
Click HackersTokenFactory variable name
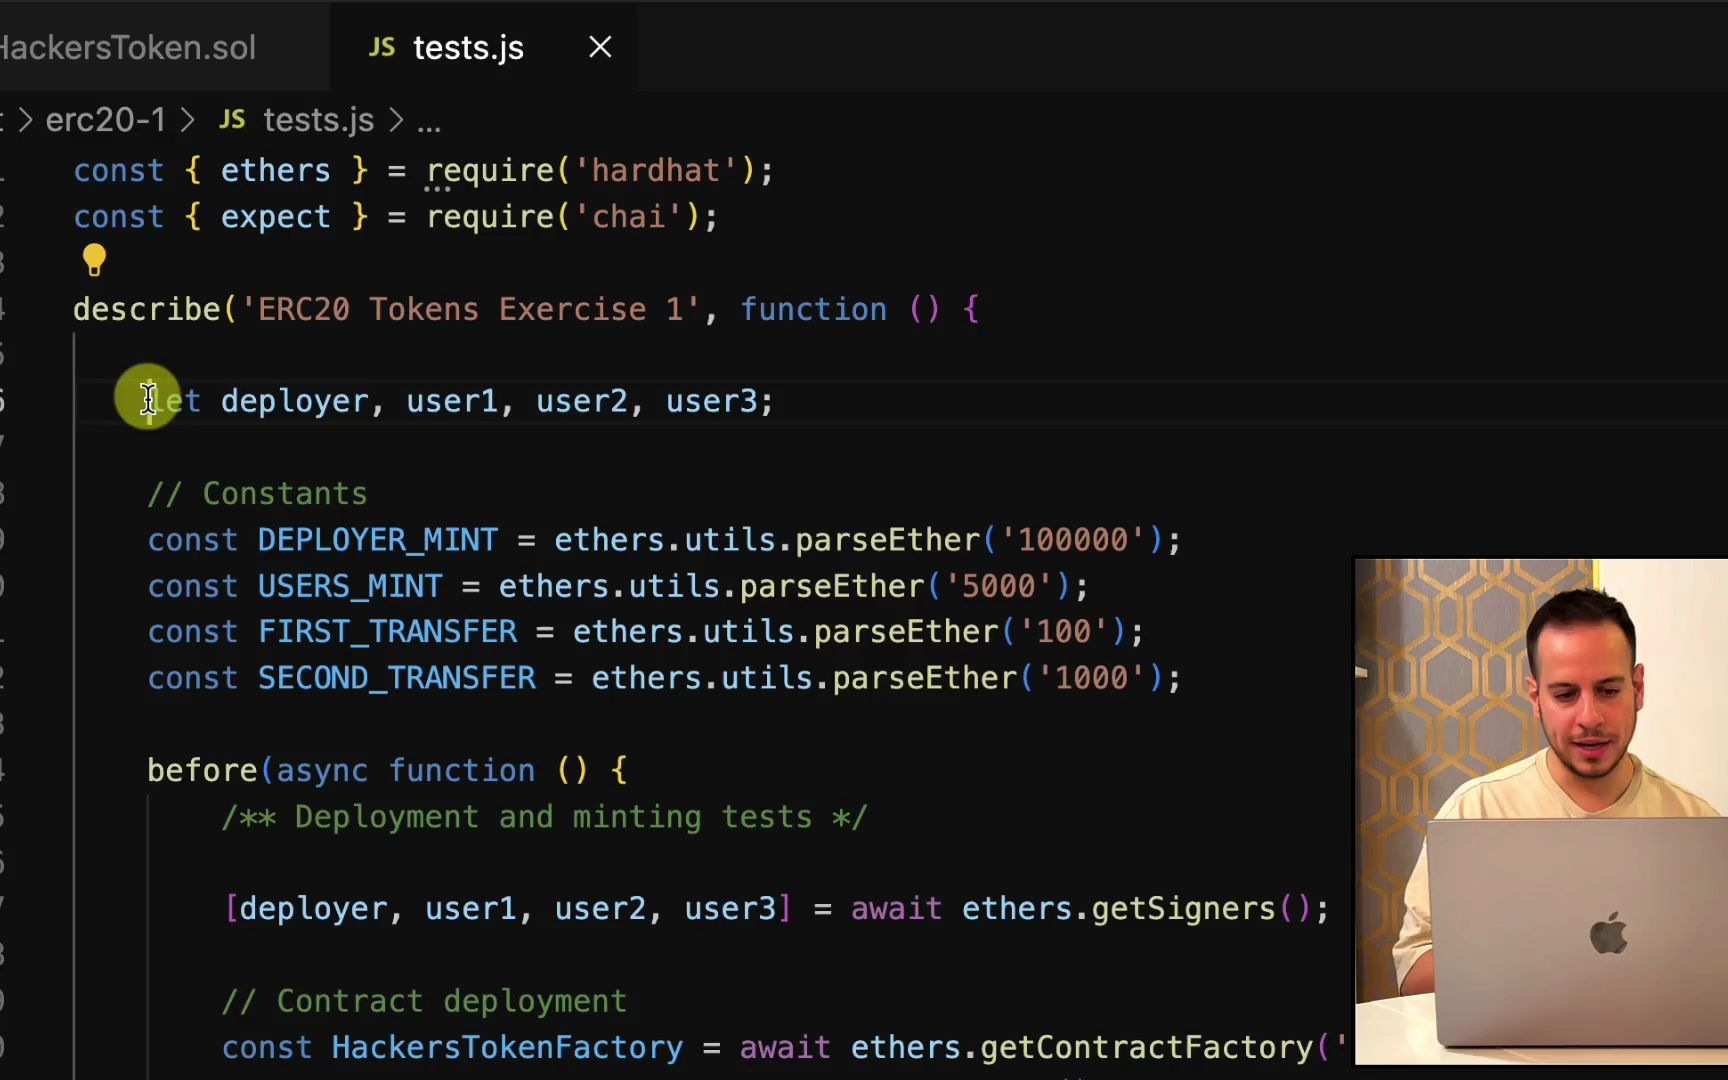click(x=507, y=1048)
